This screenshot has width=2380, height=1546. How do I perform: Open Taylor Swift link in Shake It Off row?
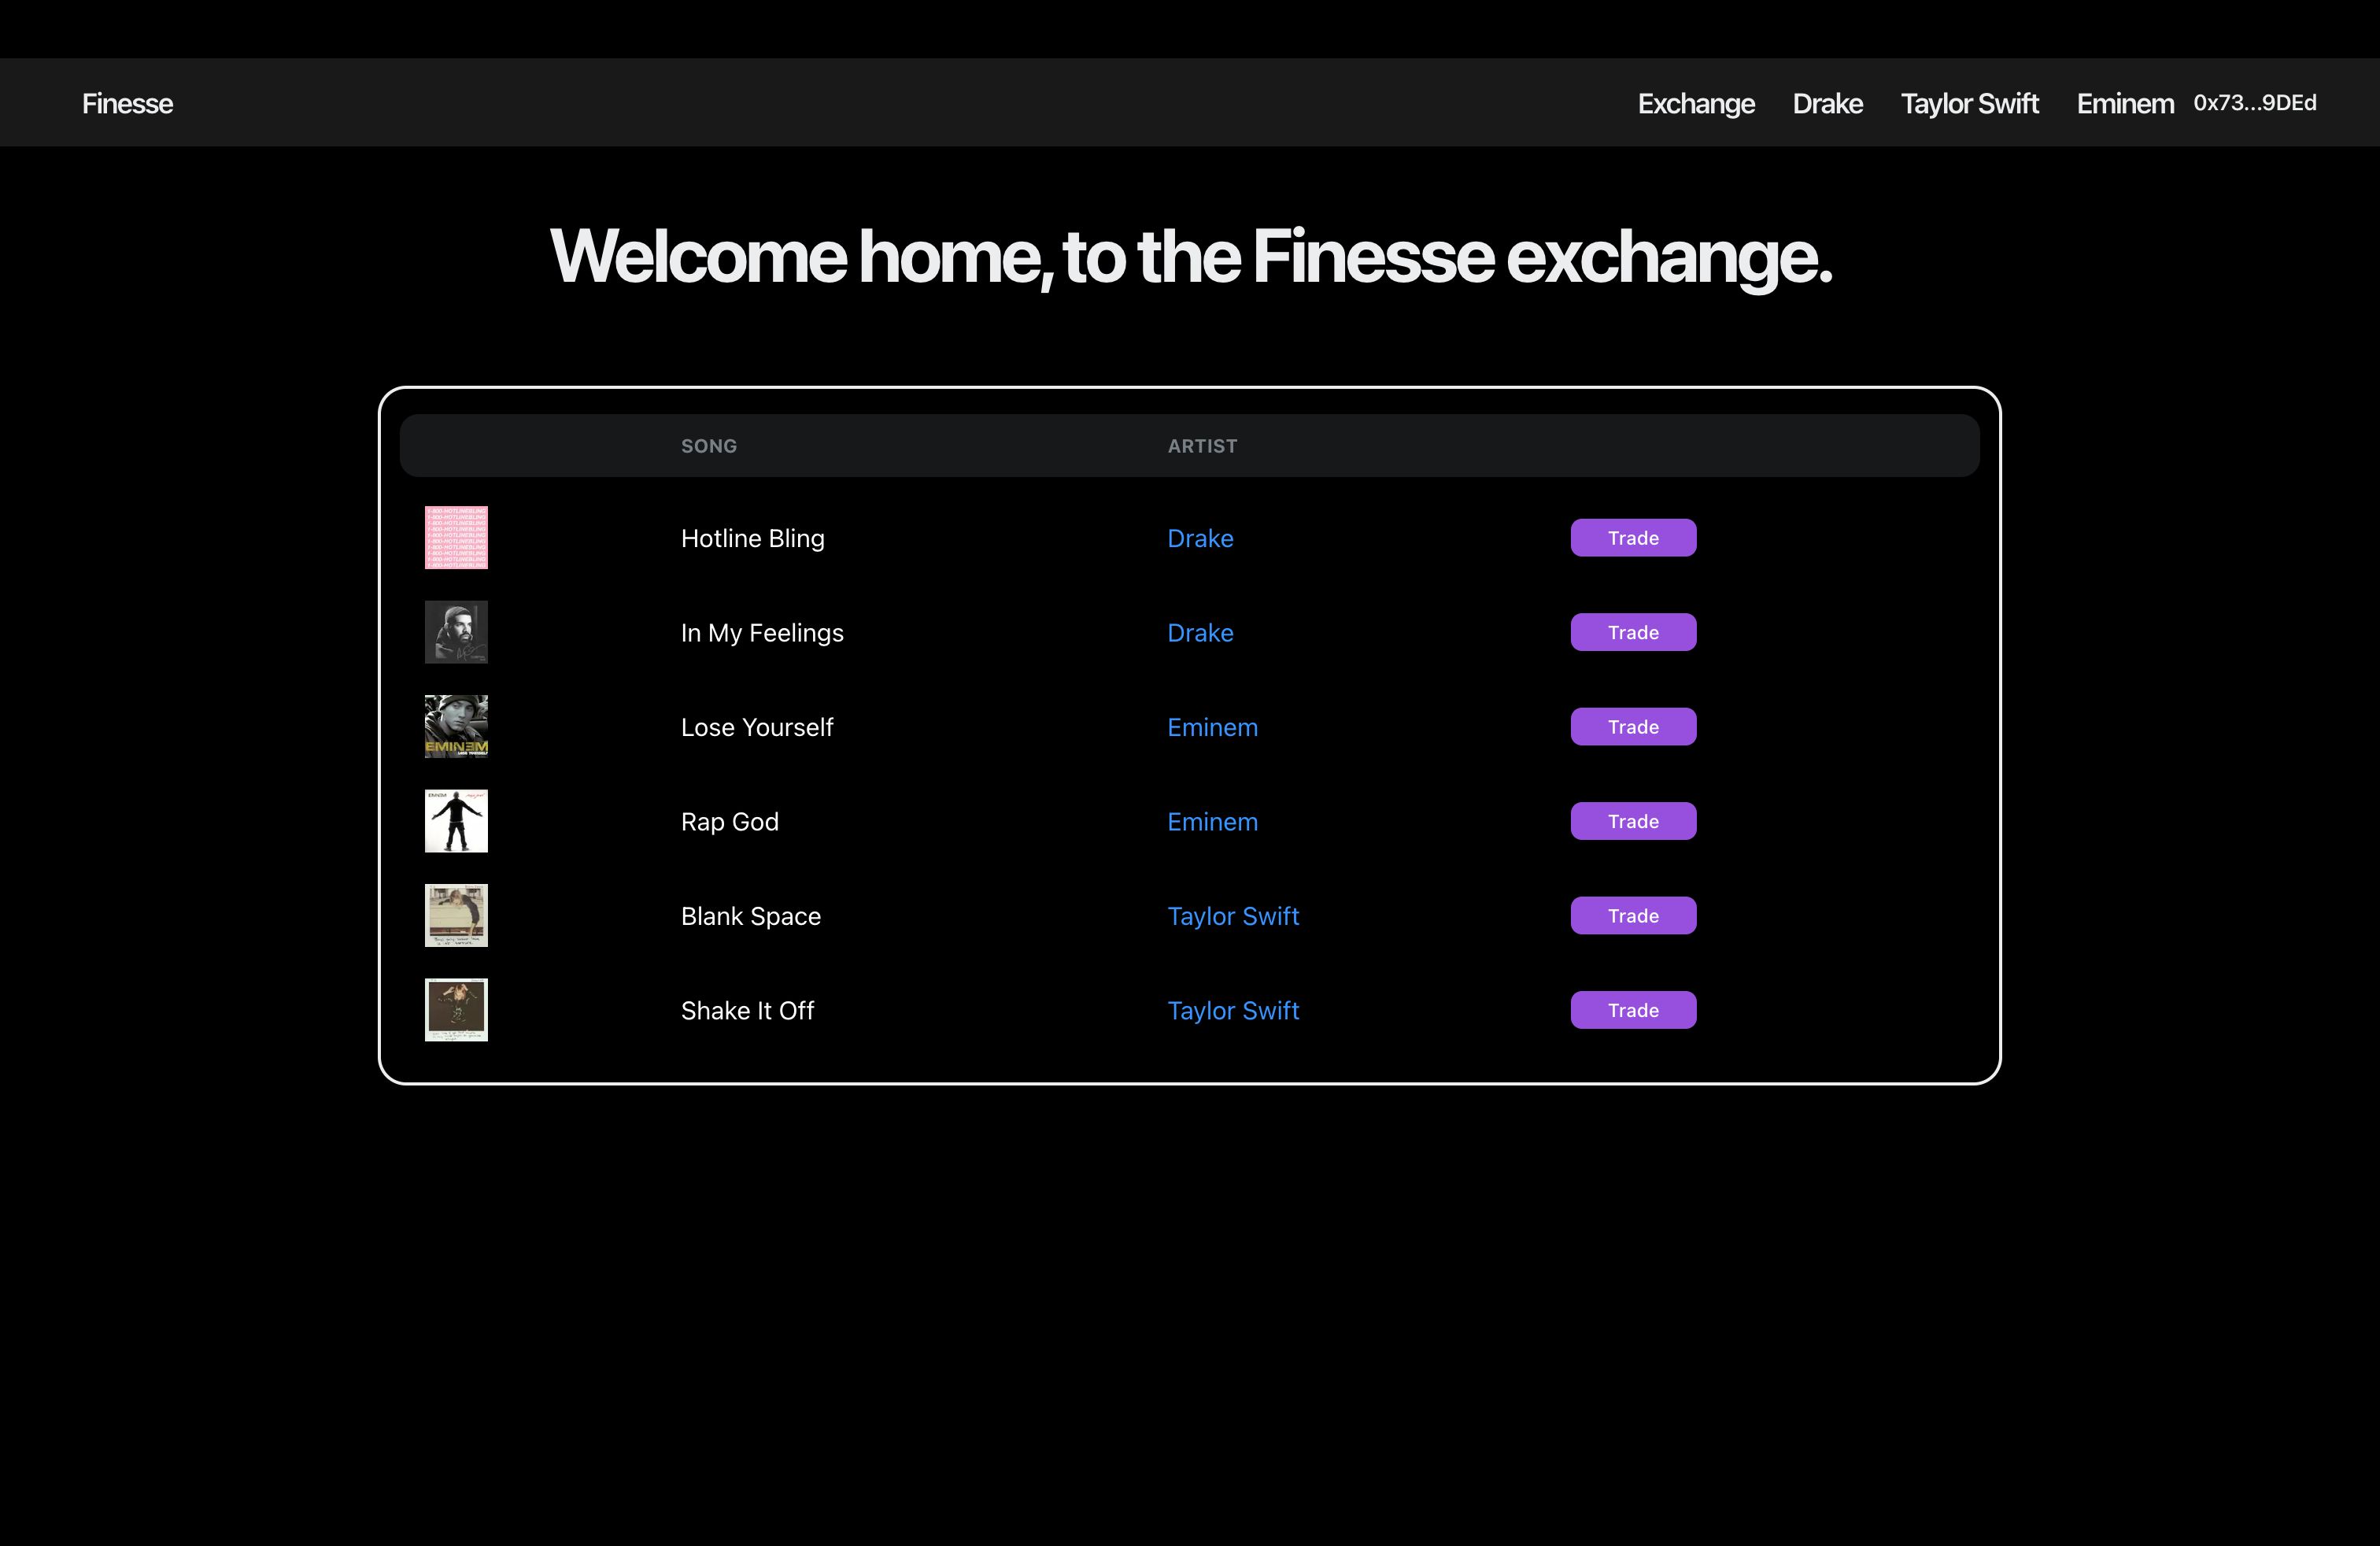click(1233, 1010)
